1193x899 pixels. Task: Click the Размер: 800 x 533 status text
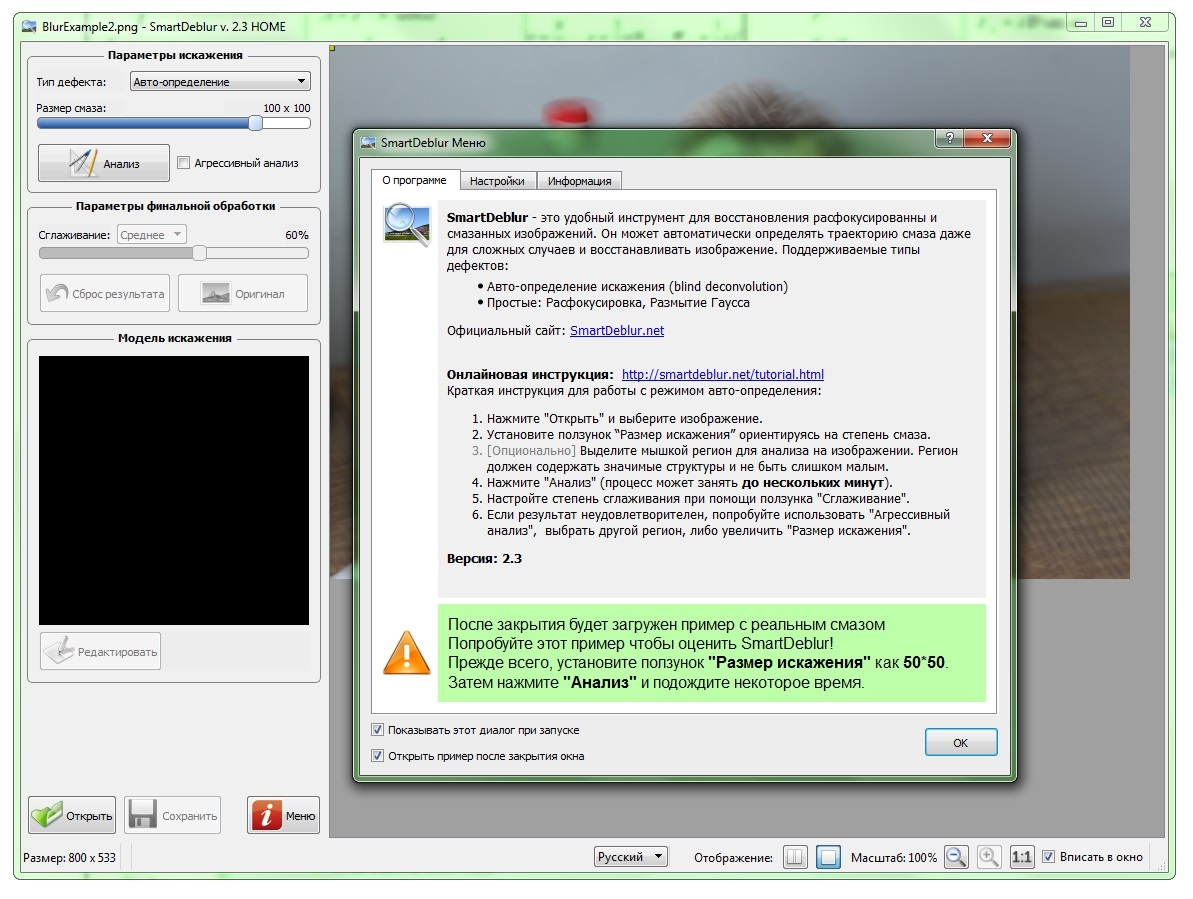coord(69,857)
